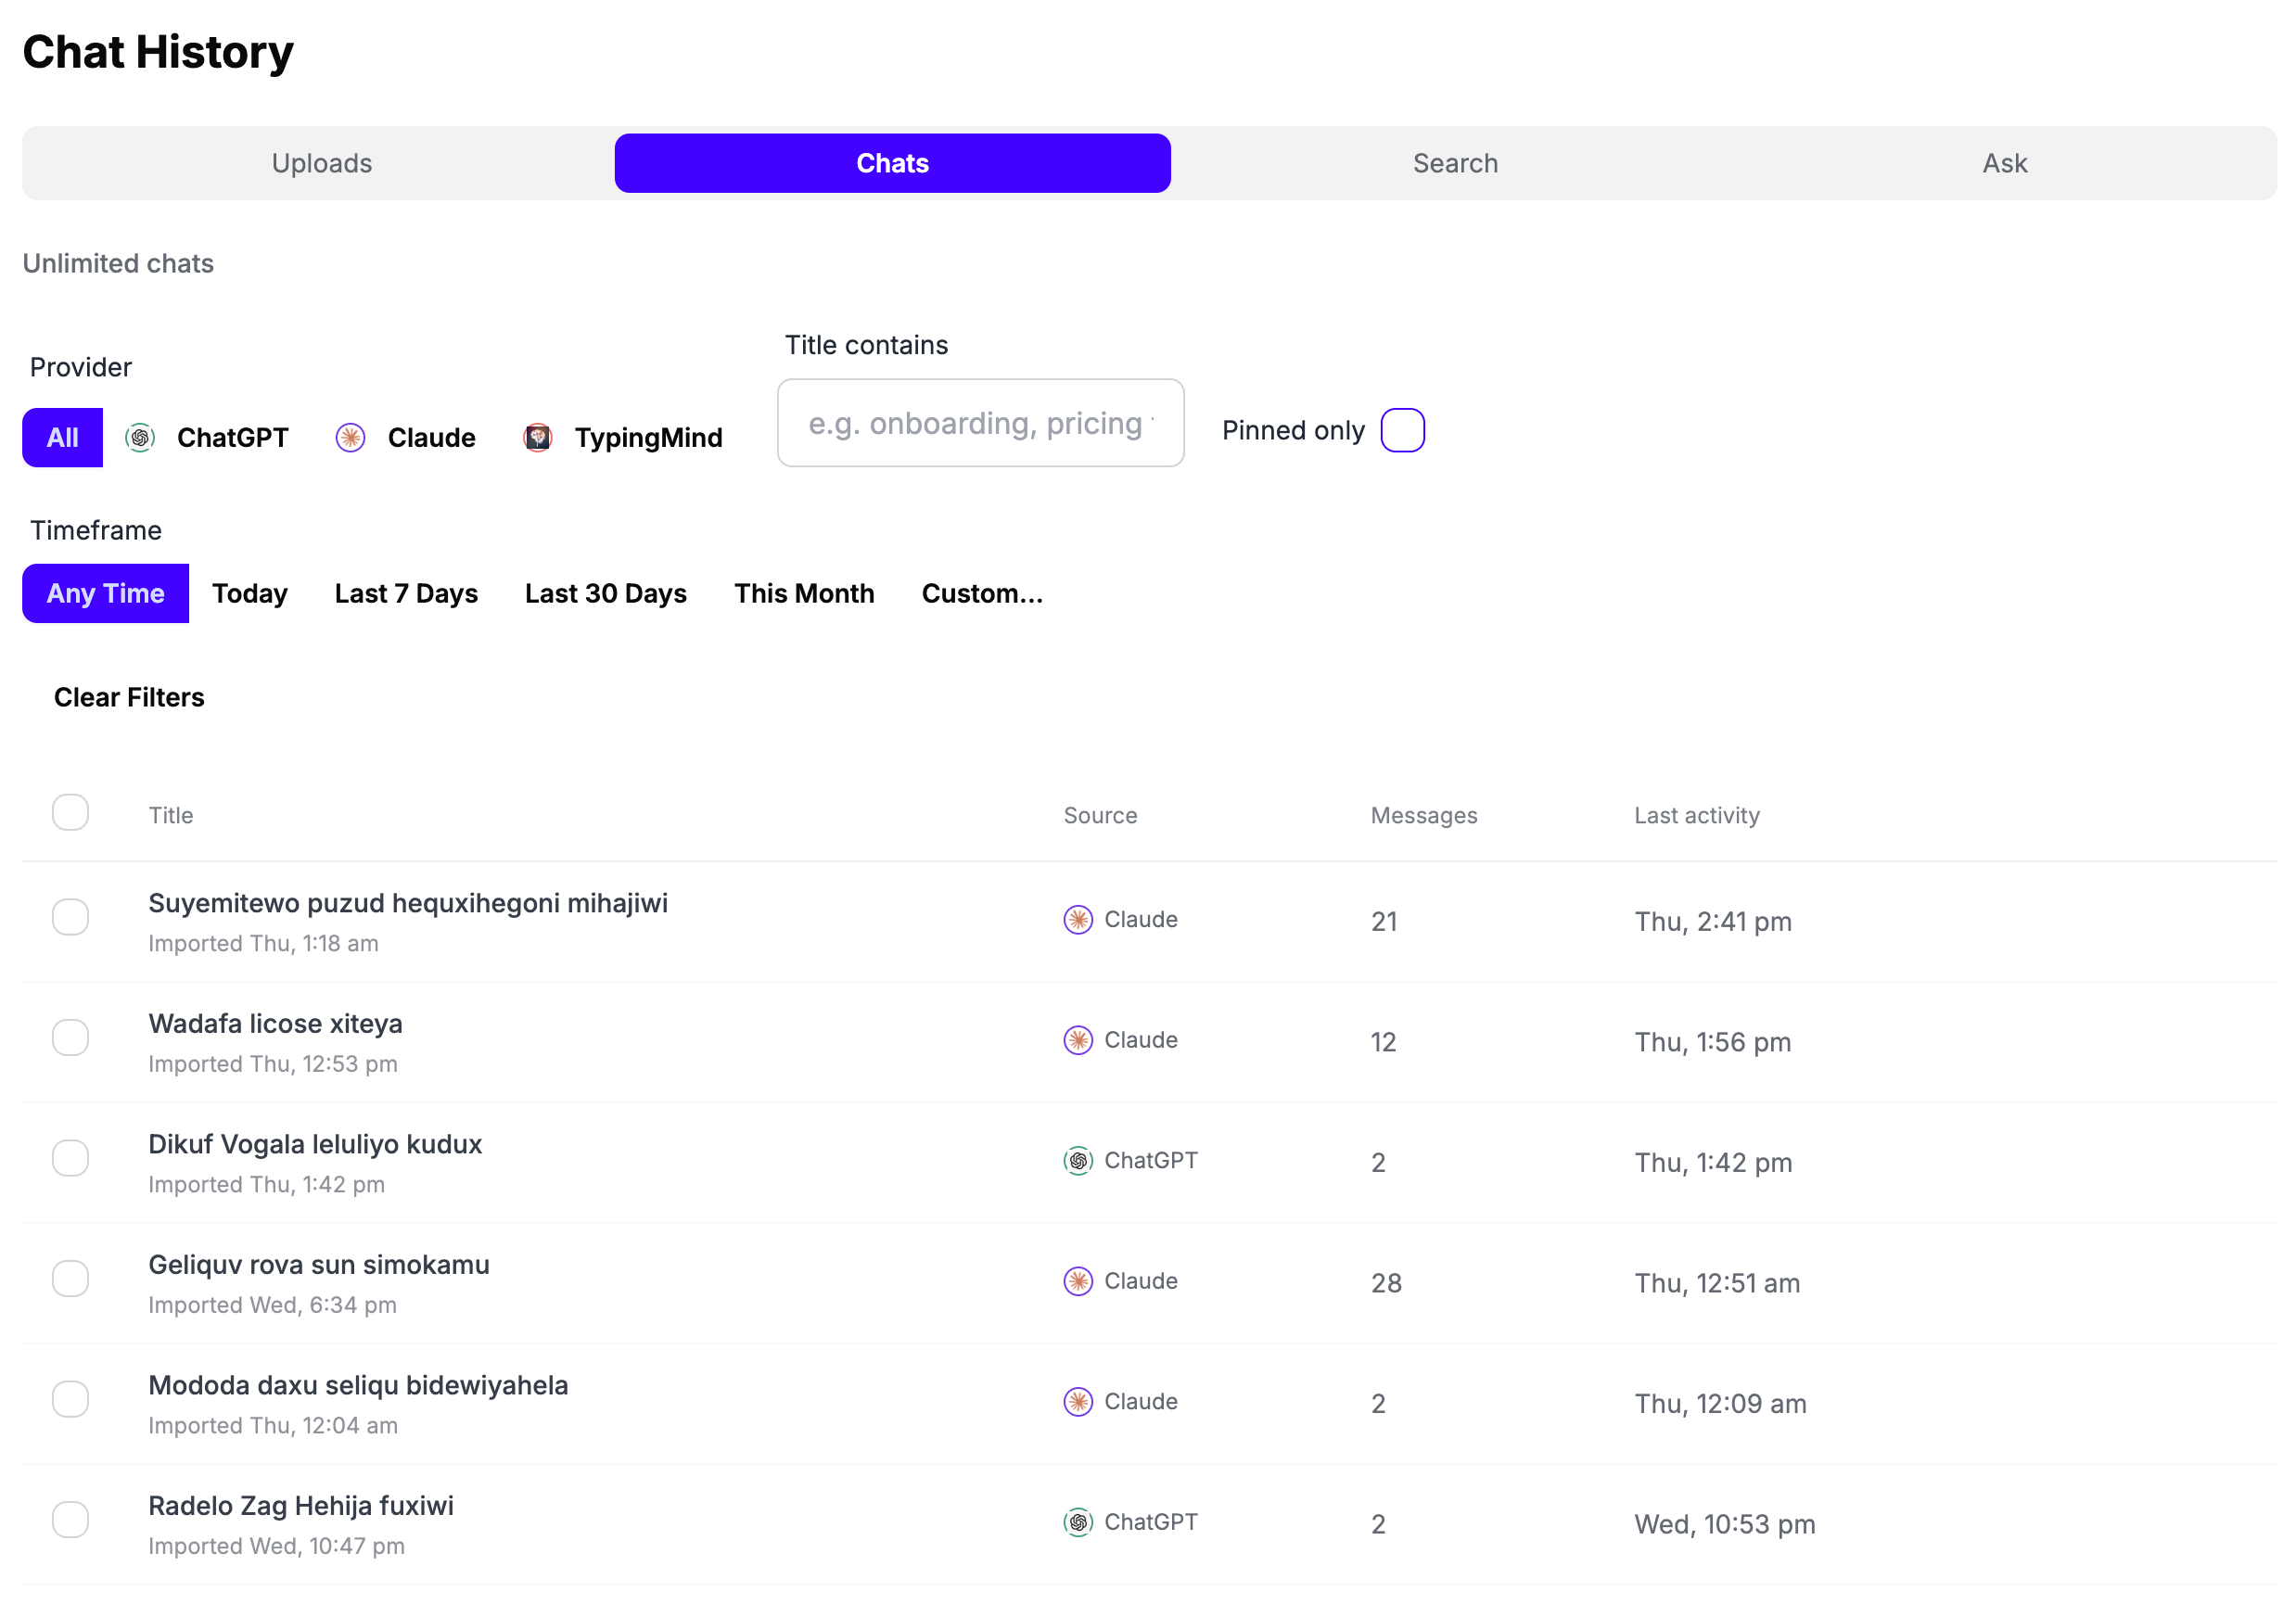Click the ChatGPT icon beside Dikuf Vogala leluliyo
2296x1604 pixels.
(1077, 1161)
